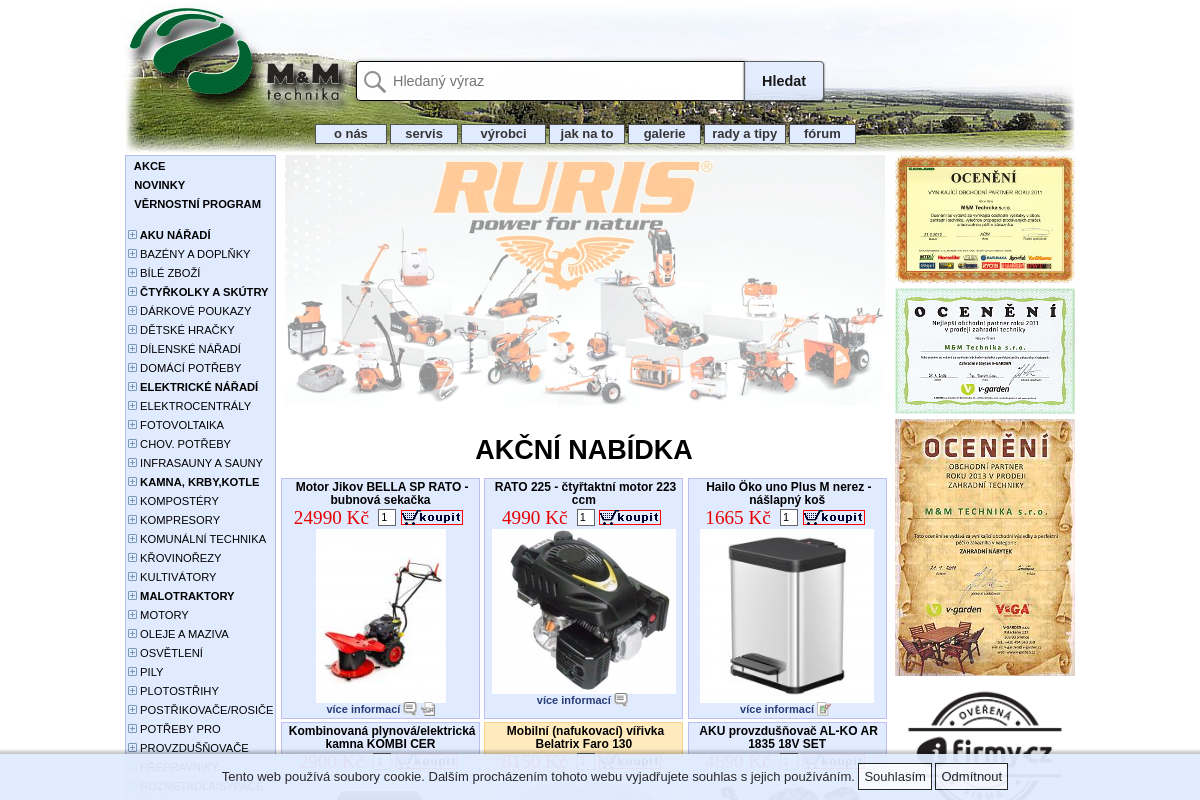Open the AKCE link in sidebar
The image size is (1200, 800).
pyautogui.click(x=150, y=166)
